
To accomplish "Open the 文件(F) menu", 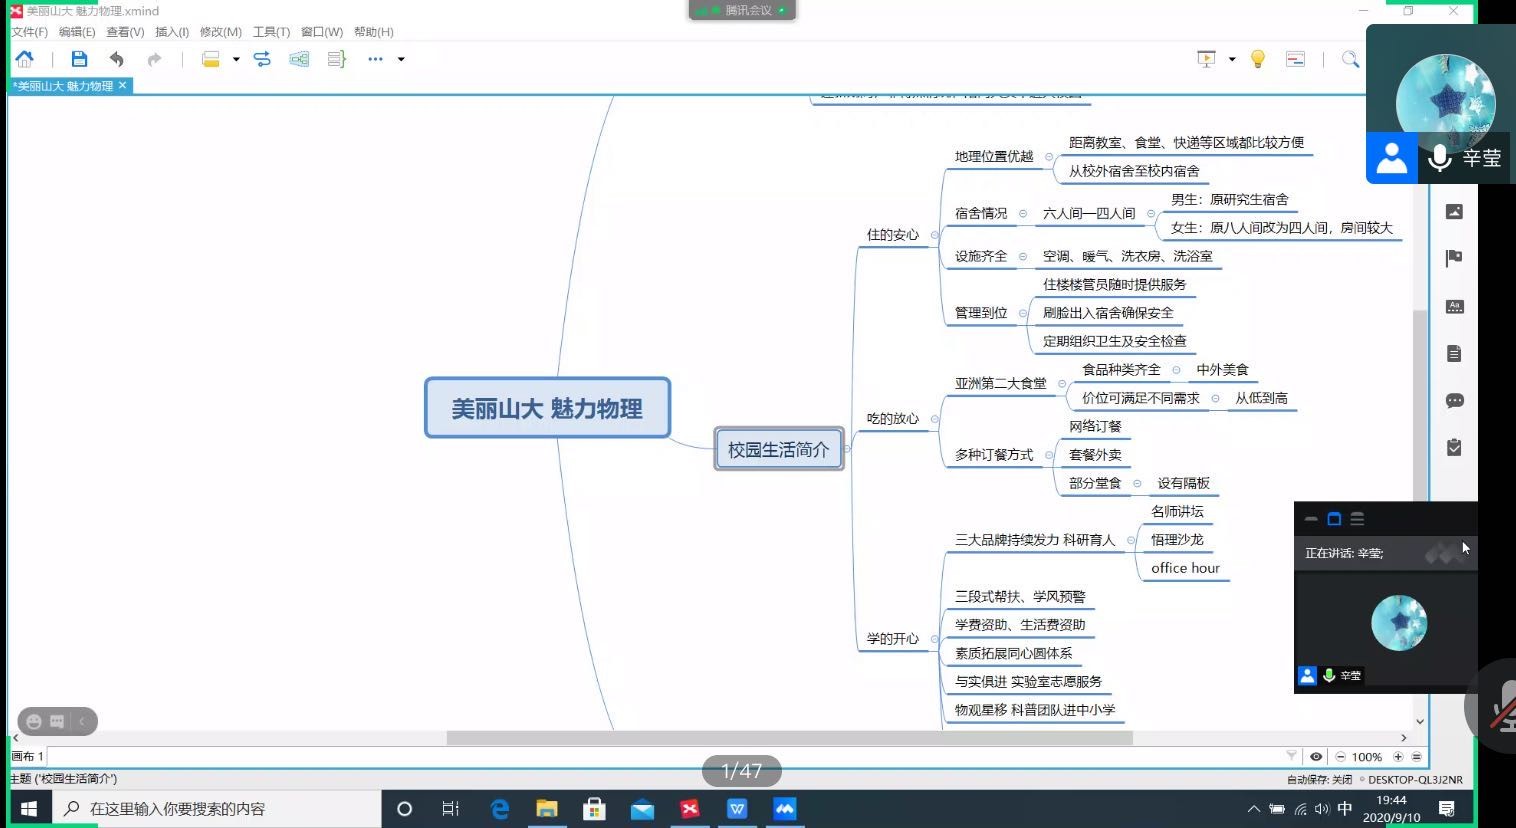I will coord(29,32).
